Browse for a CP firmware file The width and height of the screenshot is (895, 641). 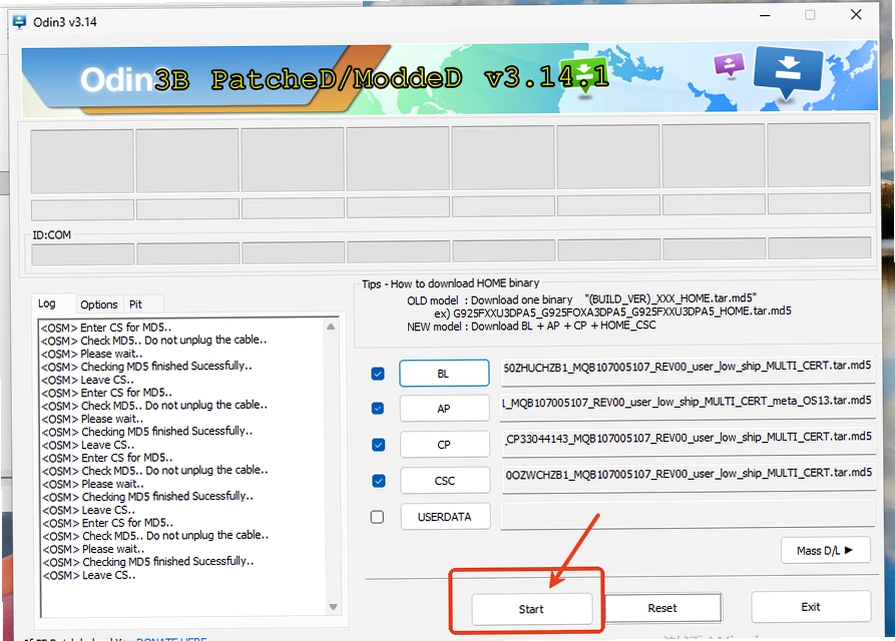(445, 445)
